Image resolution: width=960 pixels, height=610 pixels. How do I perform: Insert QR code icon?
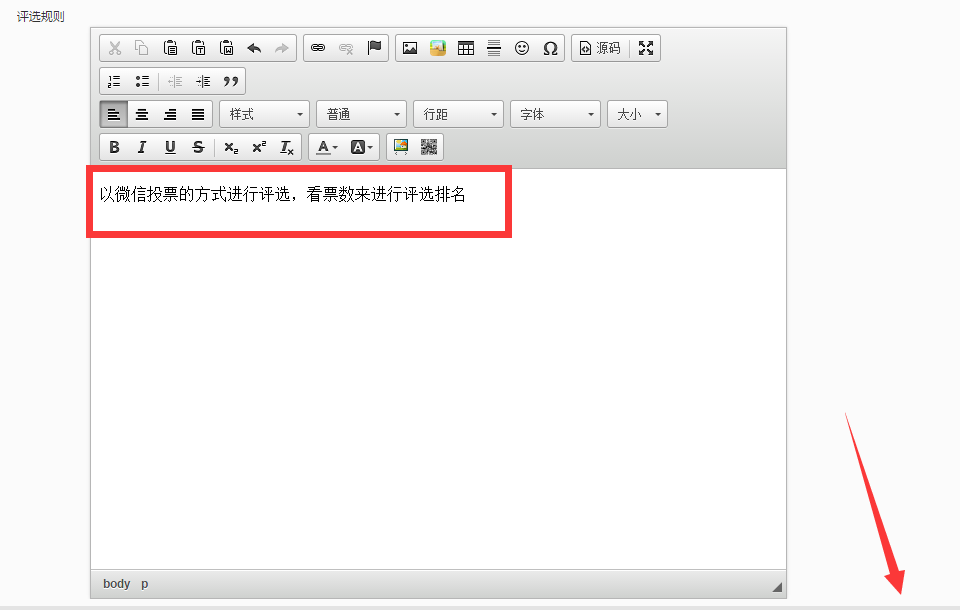pyautogui.click(x=429, y=147)
